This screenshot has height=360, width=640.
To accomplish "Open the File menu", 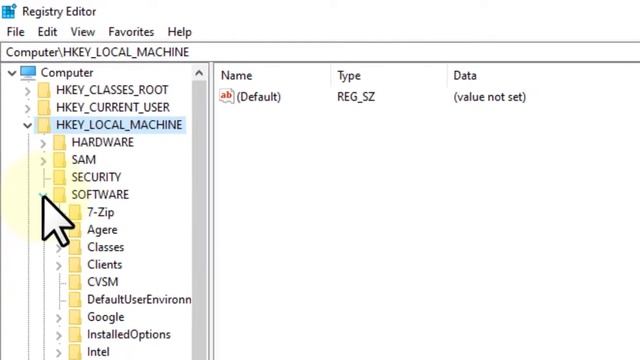I will (16, 32).
